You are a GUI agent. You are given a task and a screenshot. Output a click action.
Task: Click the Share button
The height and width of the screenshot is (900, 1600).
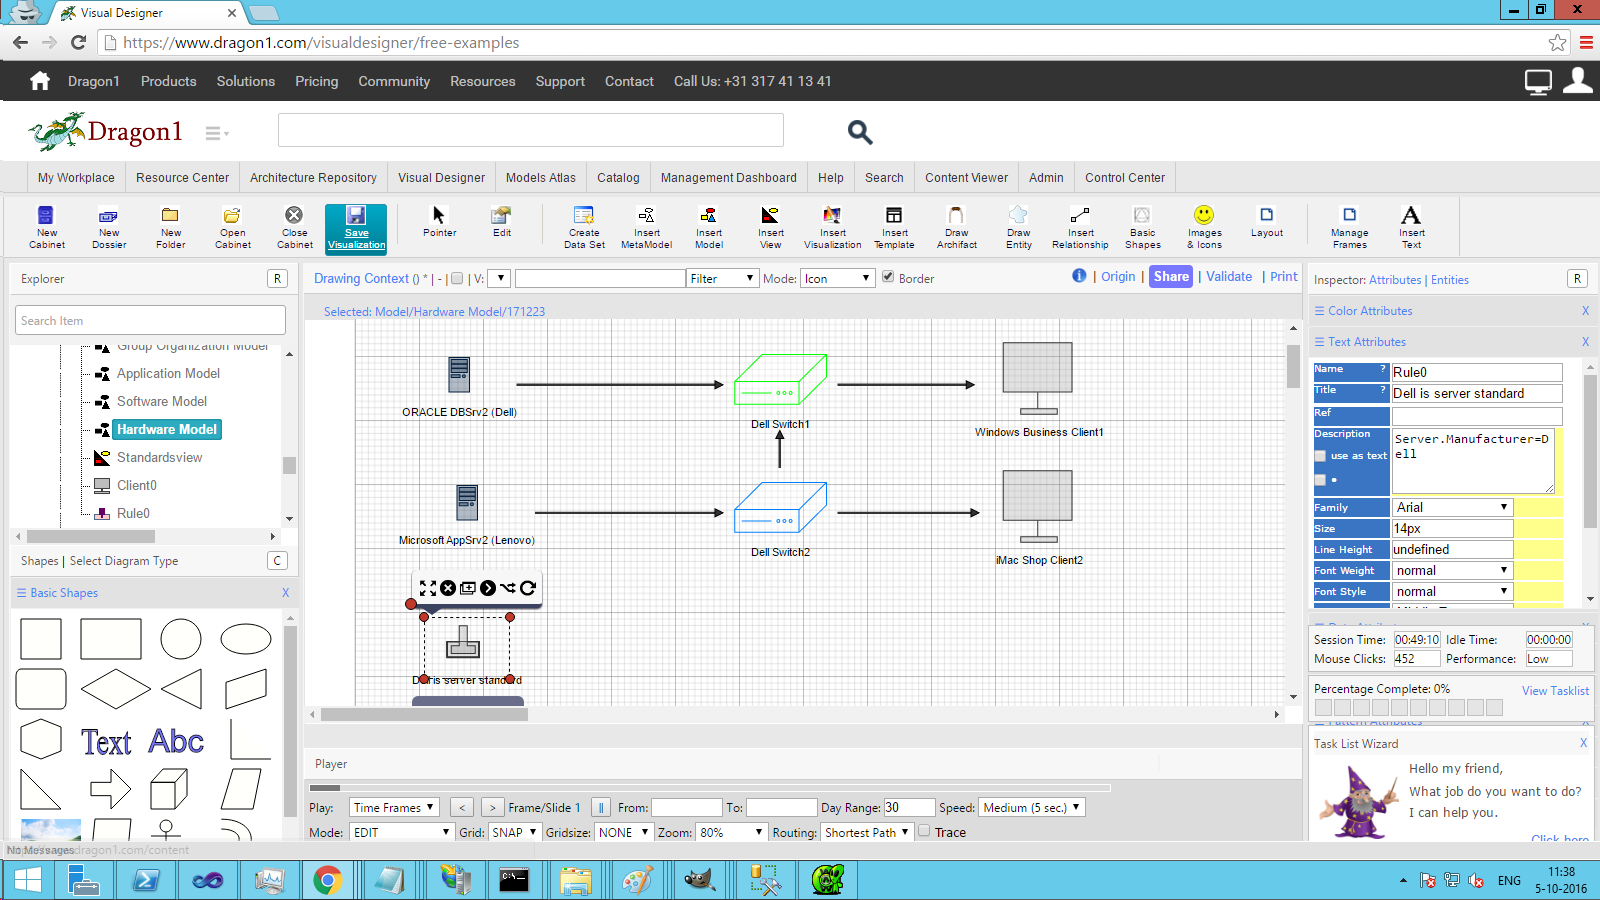[1171, 276]
